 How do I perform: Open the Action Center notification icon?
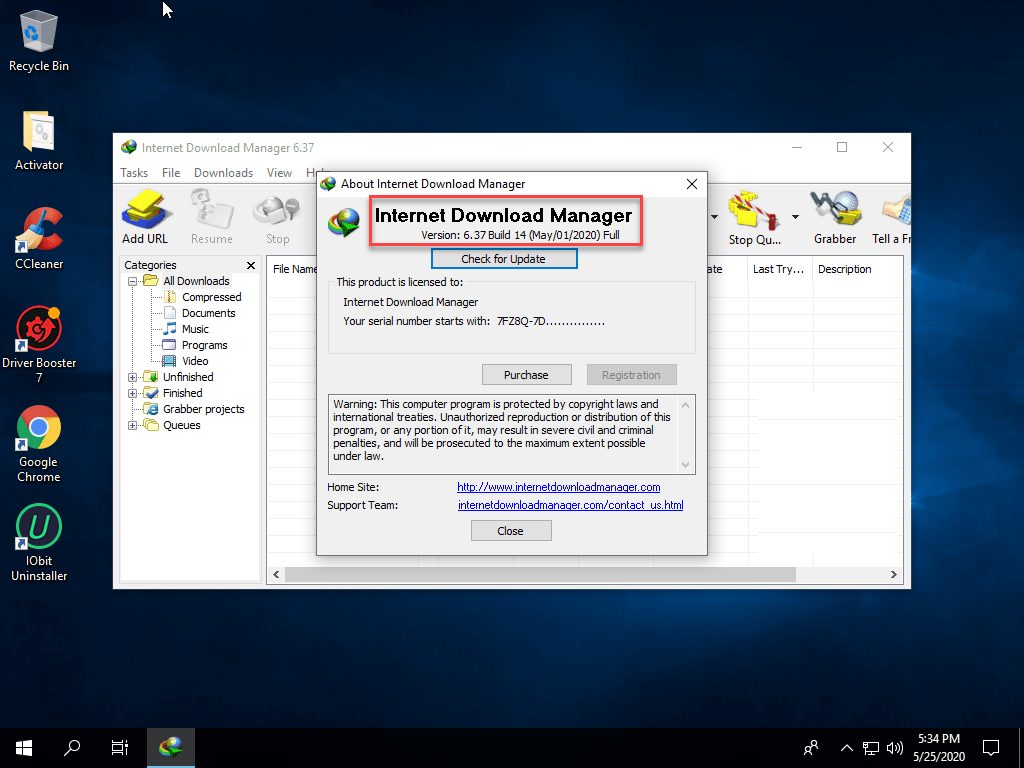[991, 748]
